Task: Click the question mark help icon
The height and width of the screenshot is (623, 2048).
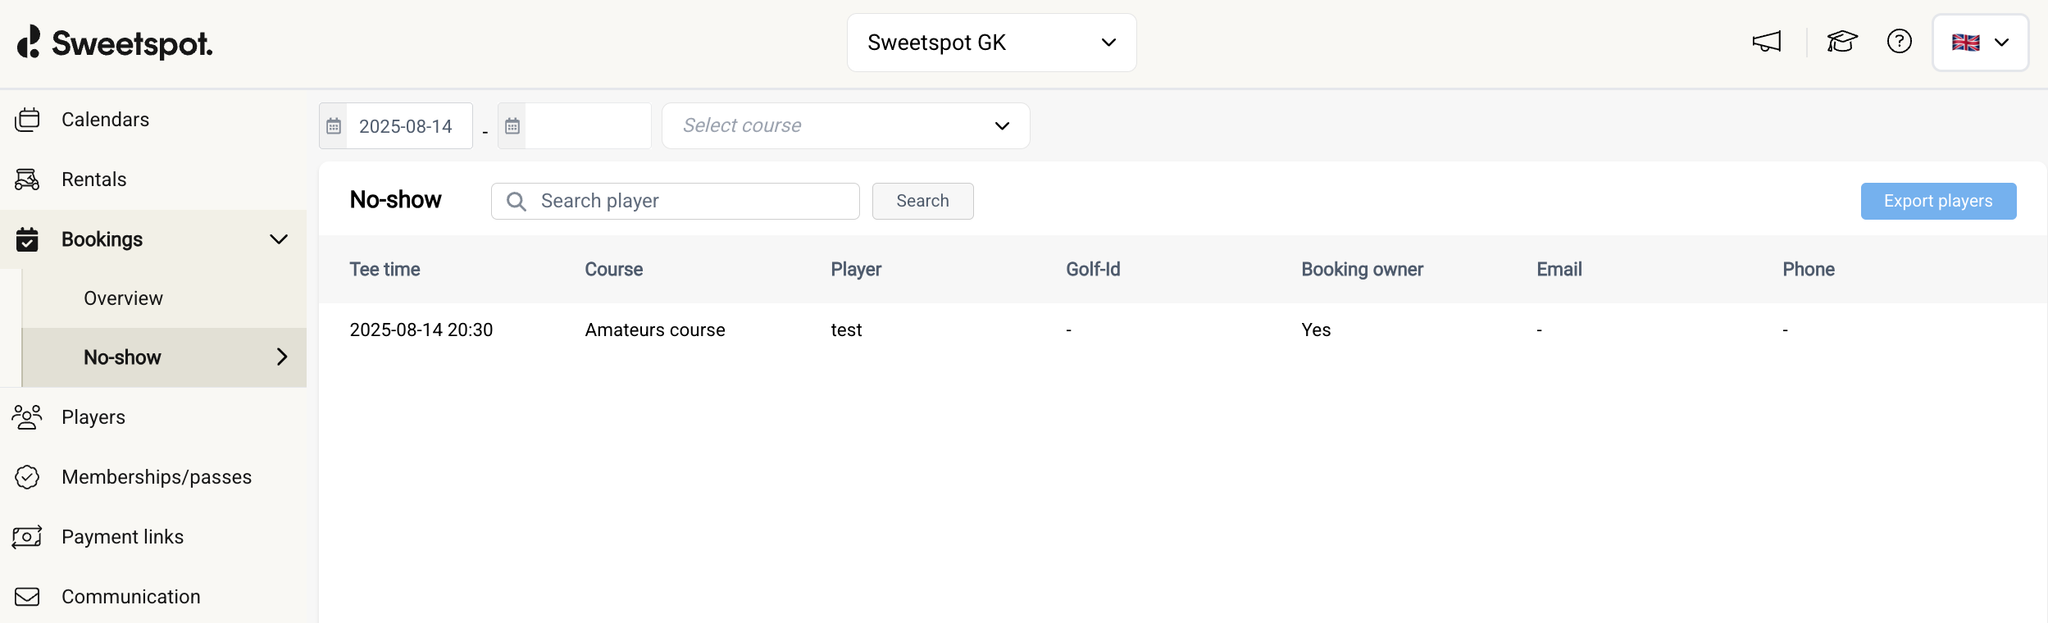Action: point(1899,42)
